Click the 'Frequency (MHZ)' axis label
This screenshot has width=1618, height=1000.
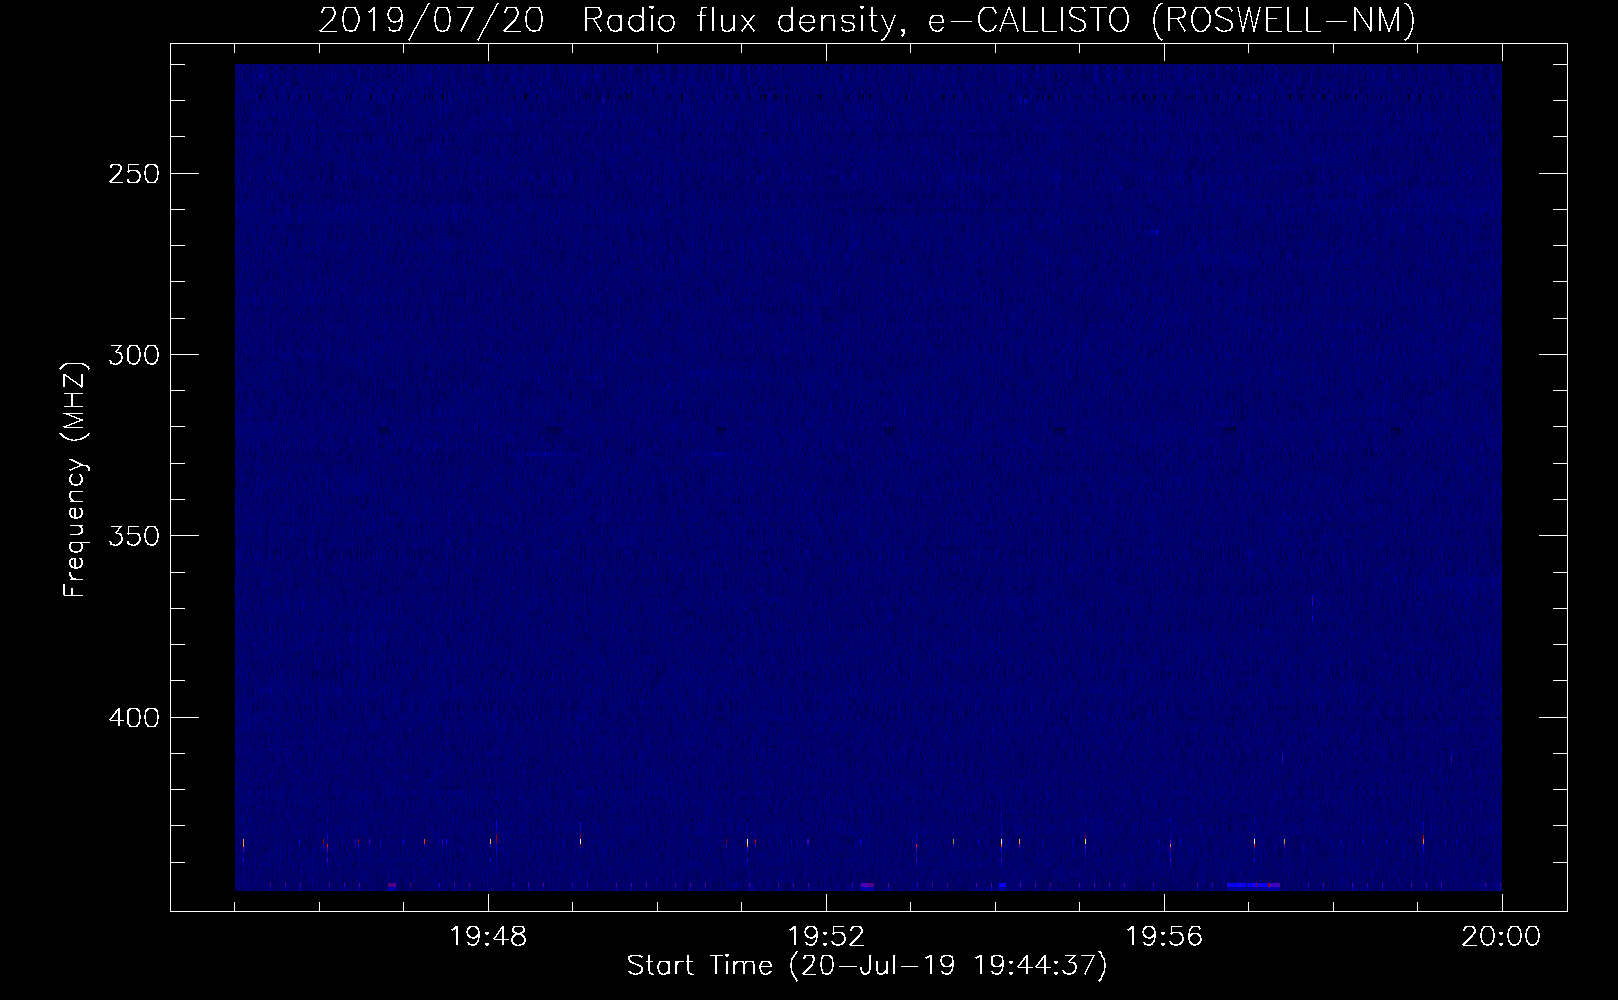coord(75,479)
